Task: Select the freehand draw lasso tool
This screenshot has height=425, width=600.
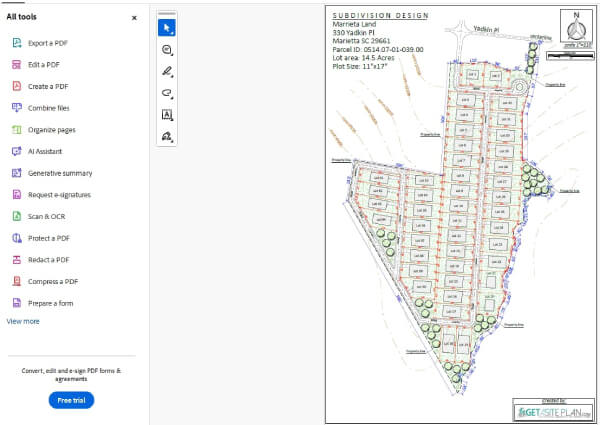Action: click(x=167, y=93)
